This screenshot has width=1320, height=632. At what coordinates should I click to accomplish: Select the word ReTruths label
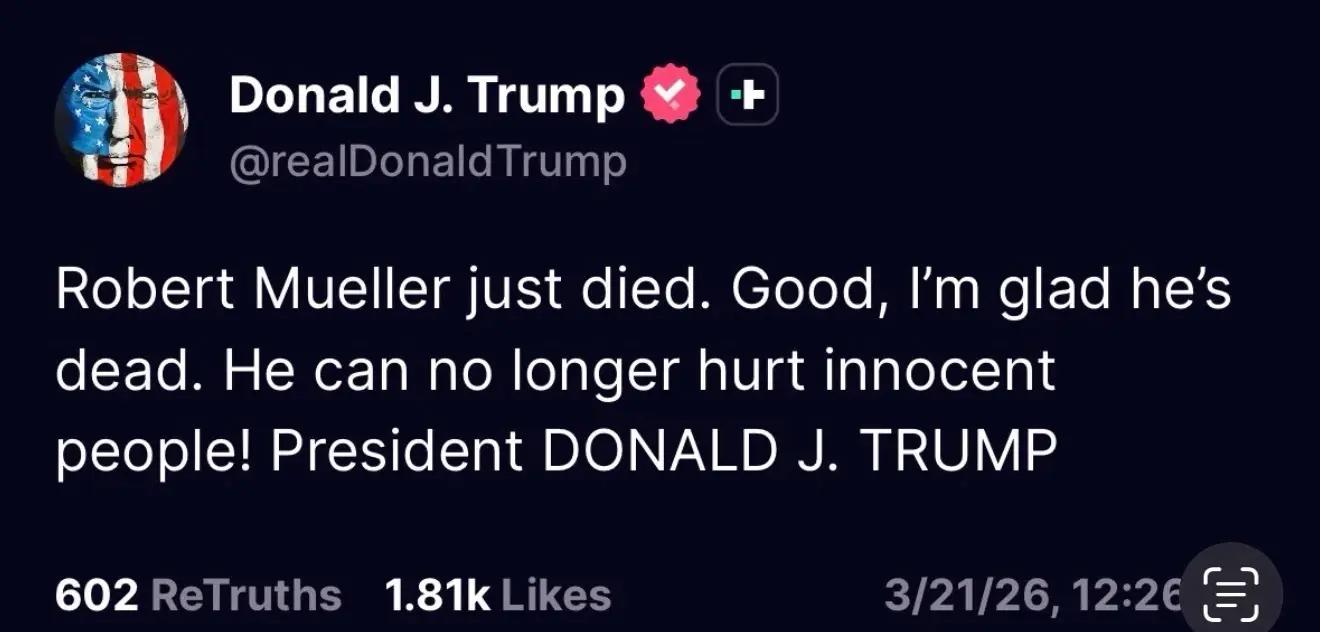click(245, 596)
